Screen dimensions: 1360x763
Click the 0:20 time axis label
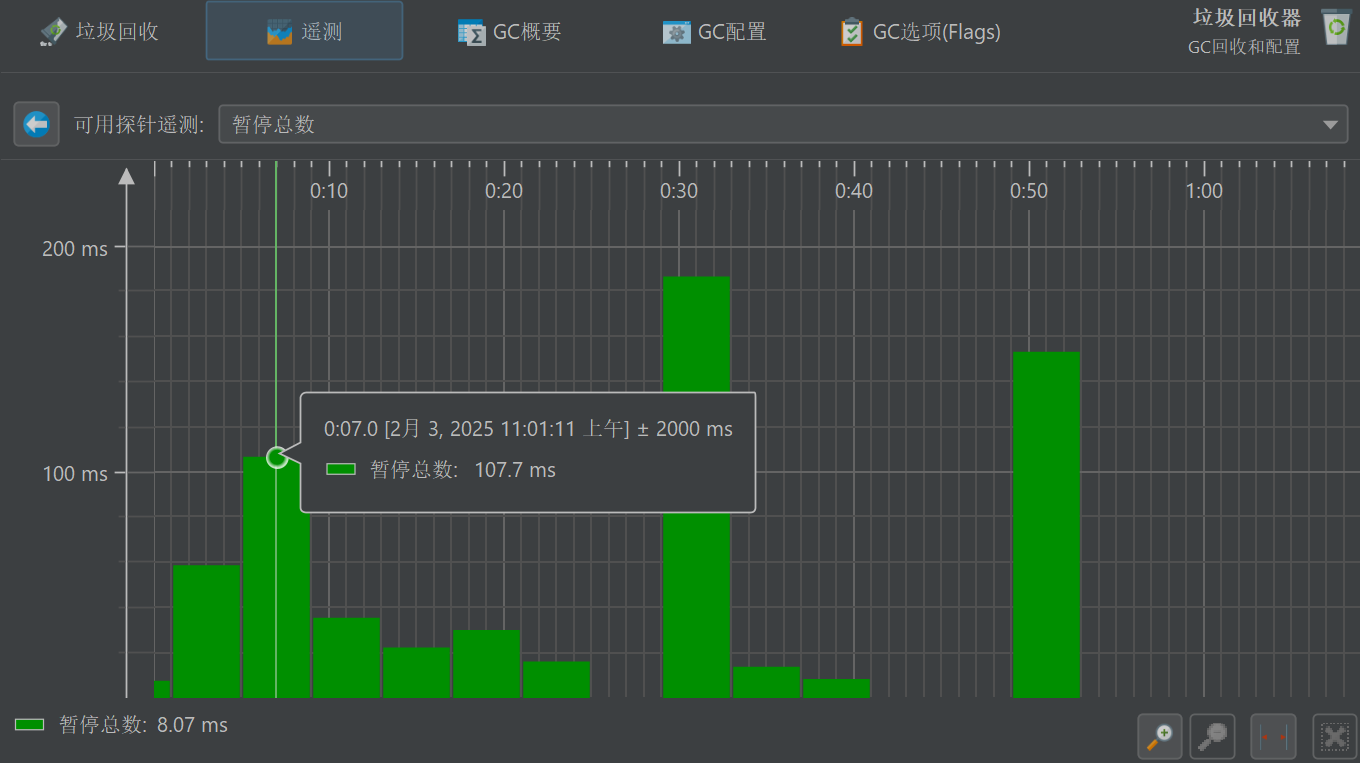click(x=504, y=191)
